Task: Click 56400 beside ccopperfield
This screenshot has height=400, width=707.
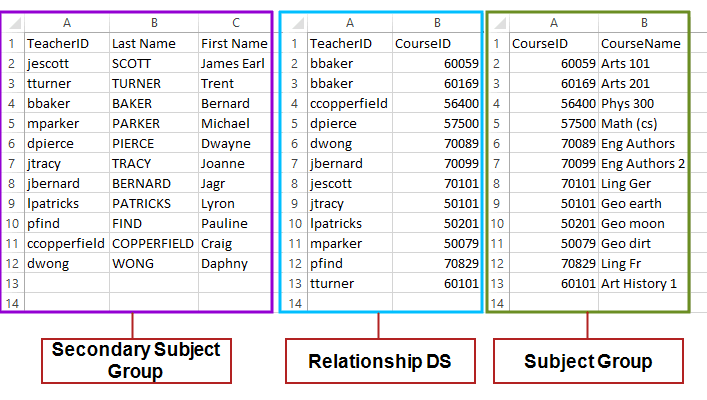Action: coord(437,103)
